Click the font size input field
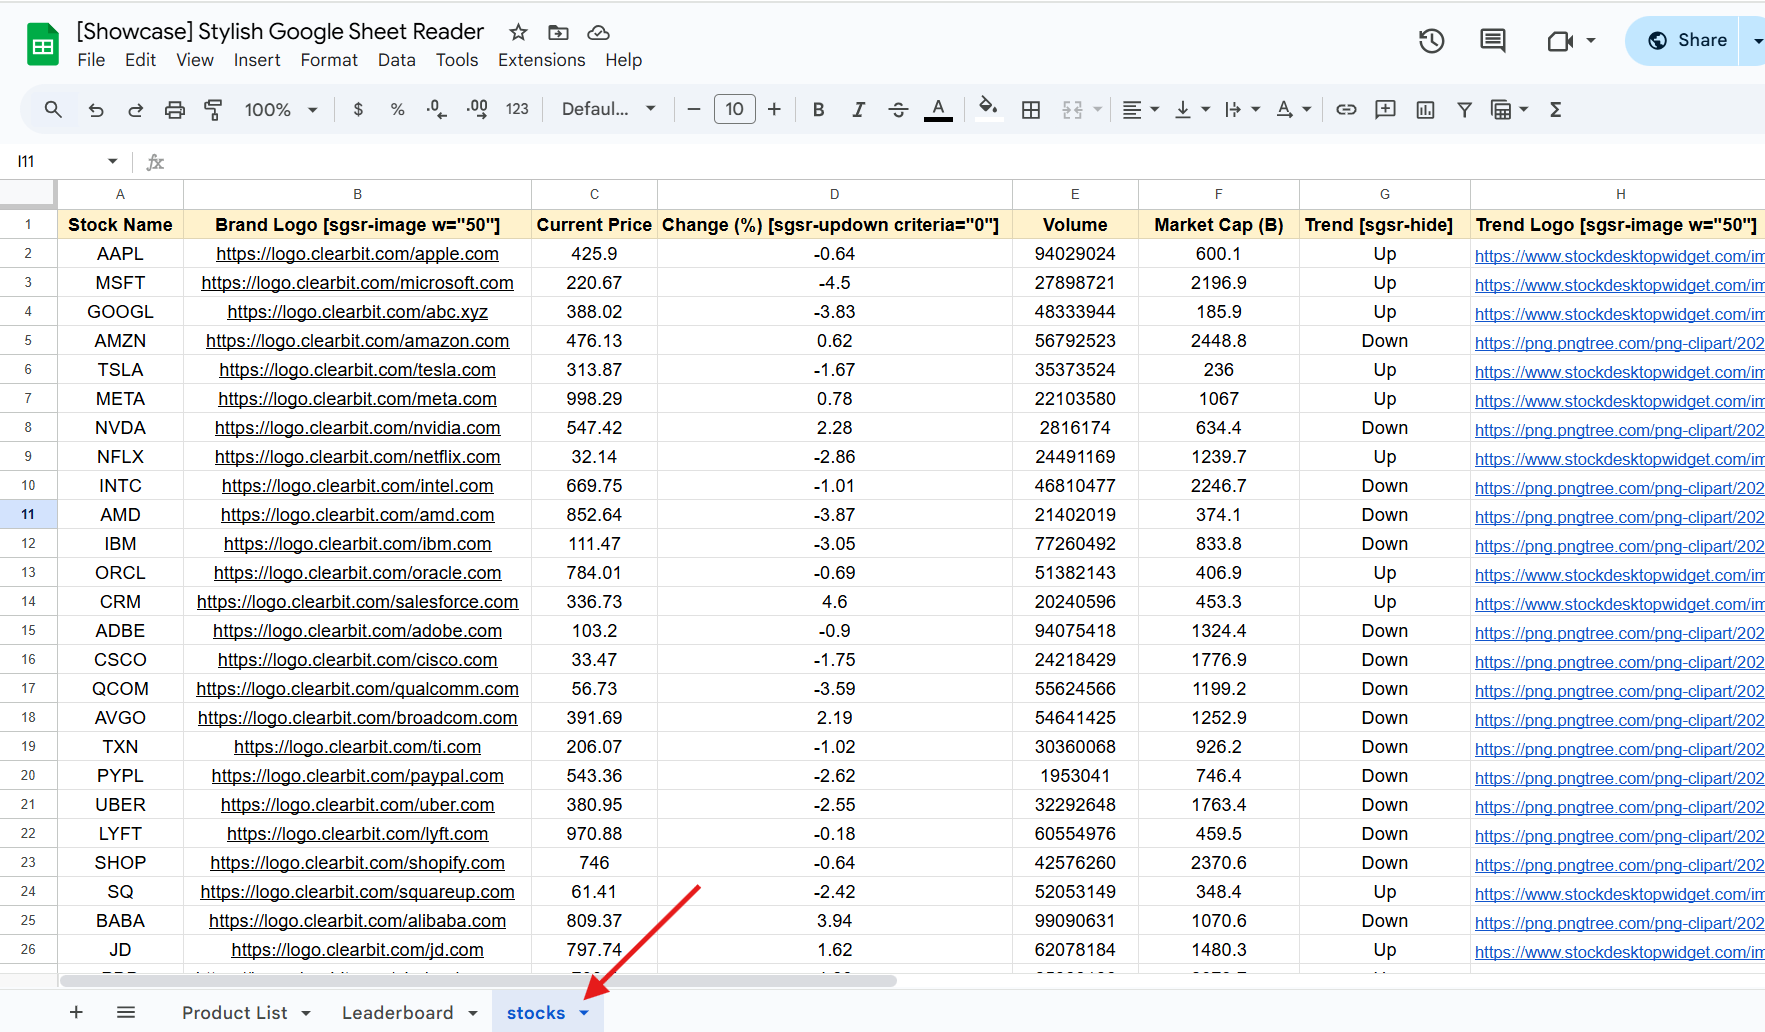The height and width of the screenshot is (1032, 1765). coord(734,109)
